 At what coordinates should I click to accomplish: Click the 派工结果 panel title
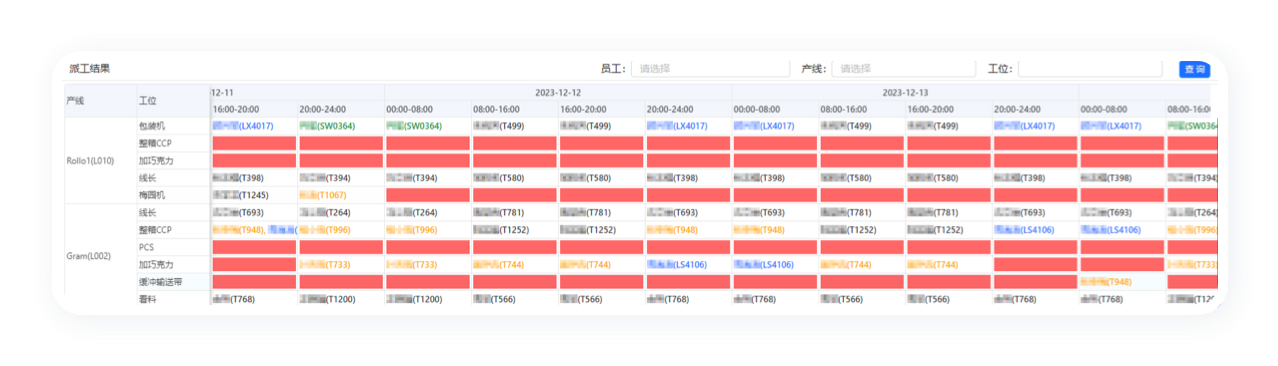[x=90, y=69]
